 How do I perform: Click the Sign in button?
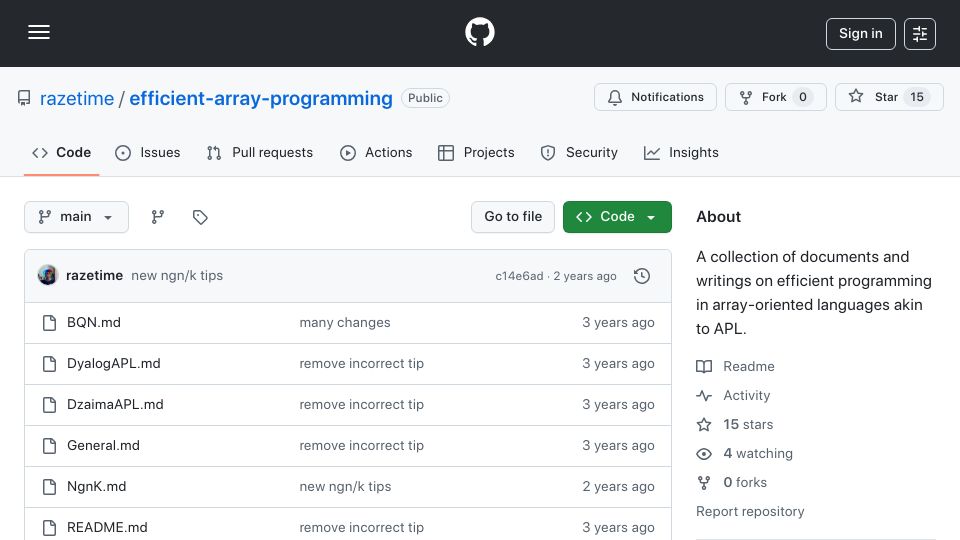pyautogui.click(x=860, y=34)
